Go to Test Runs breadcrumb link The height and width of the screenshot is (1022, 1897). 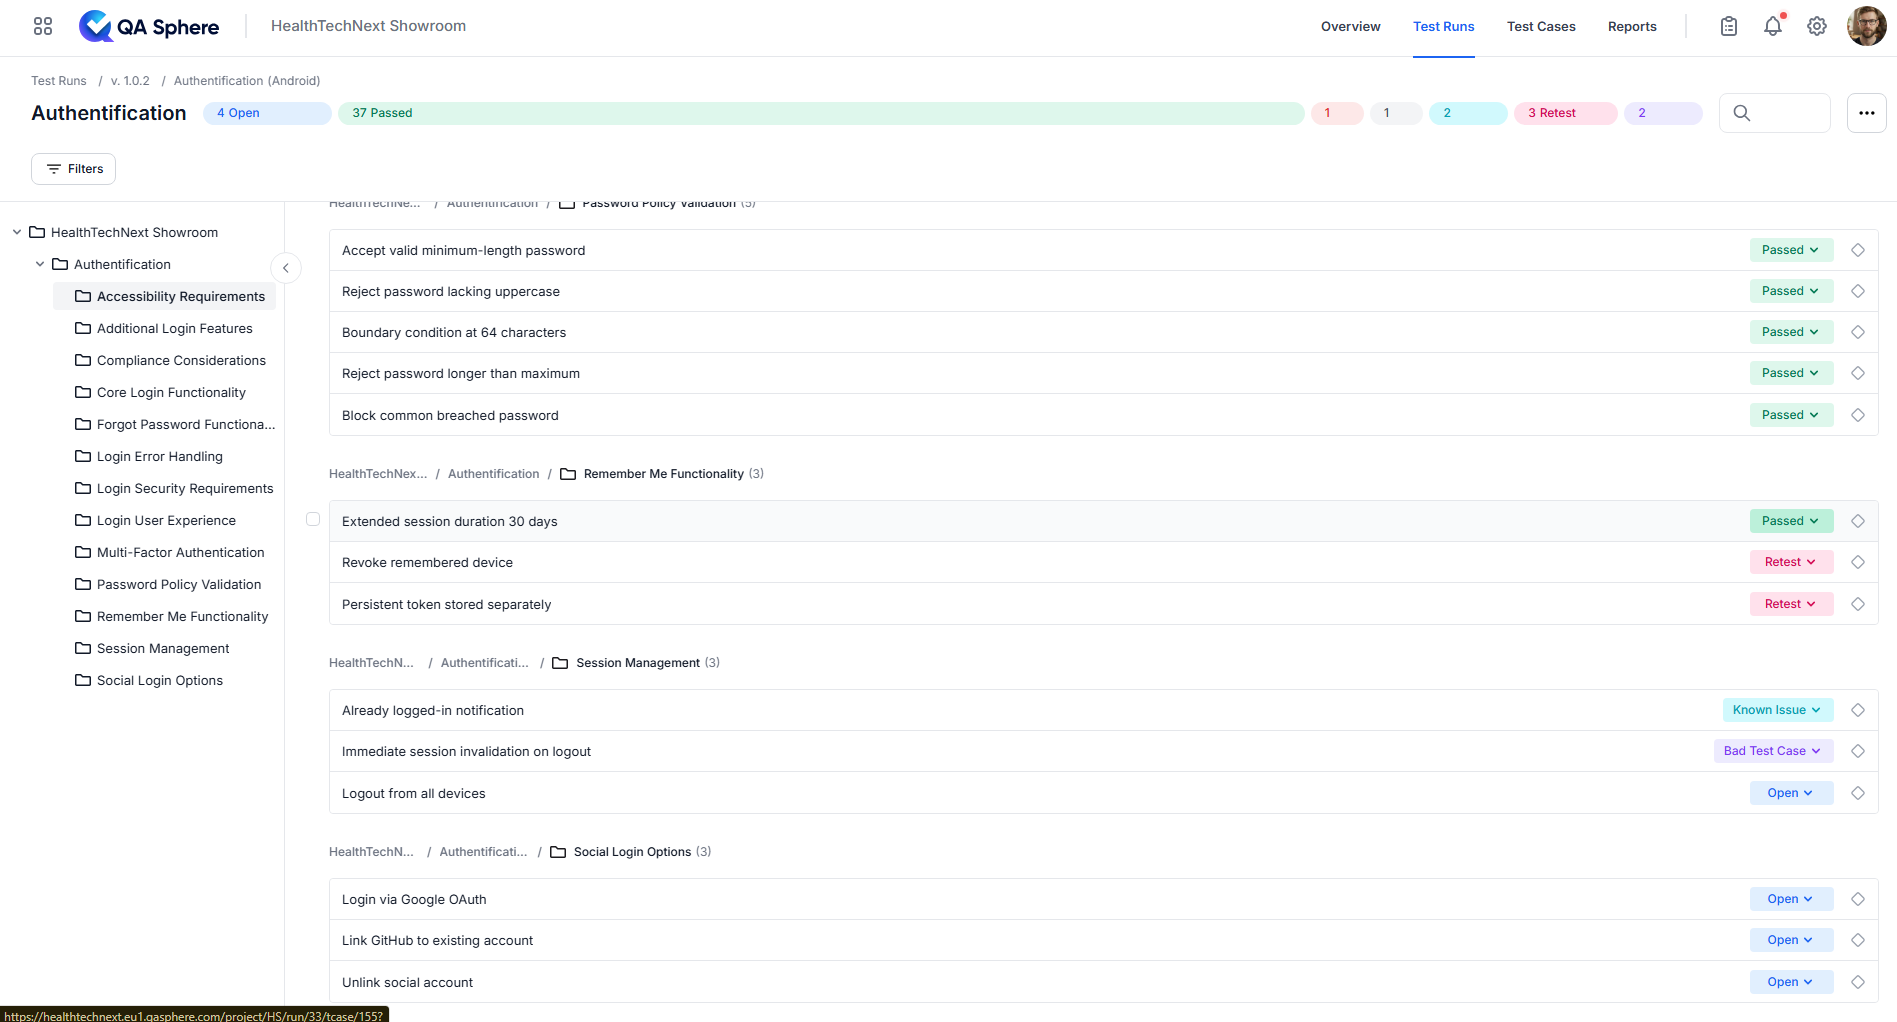click(x=59, y=81)
